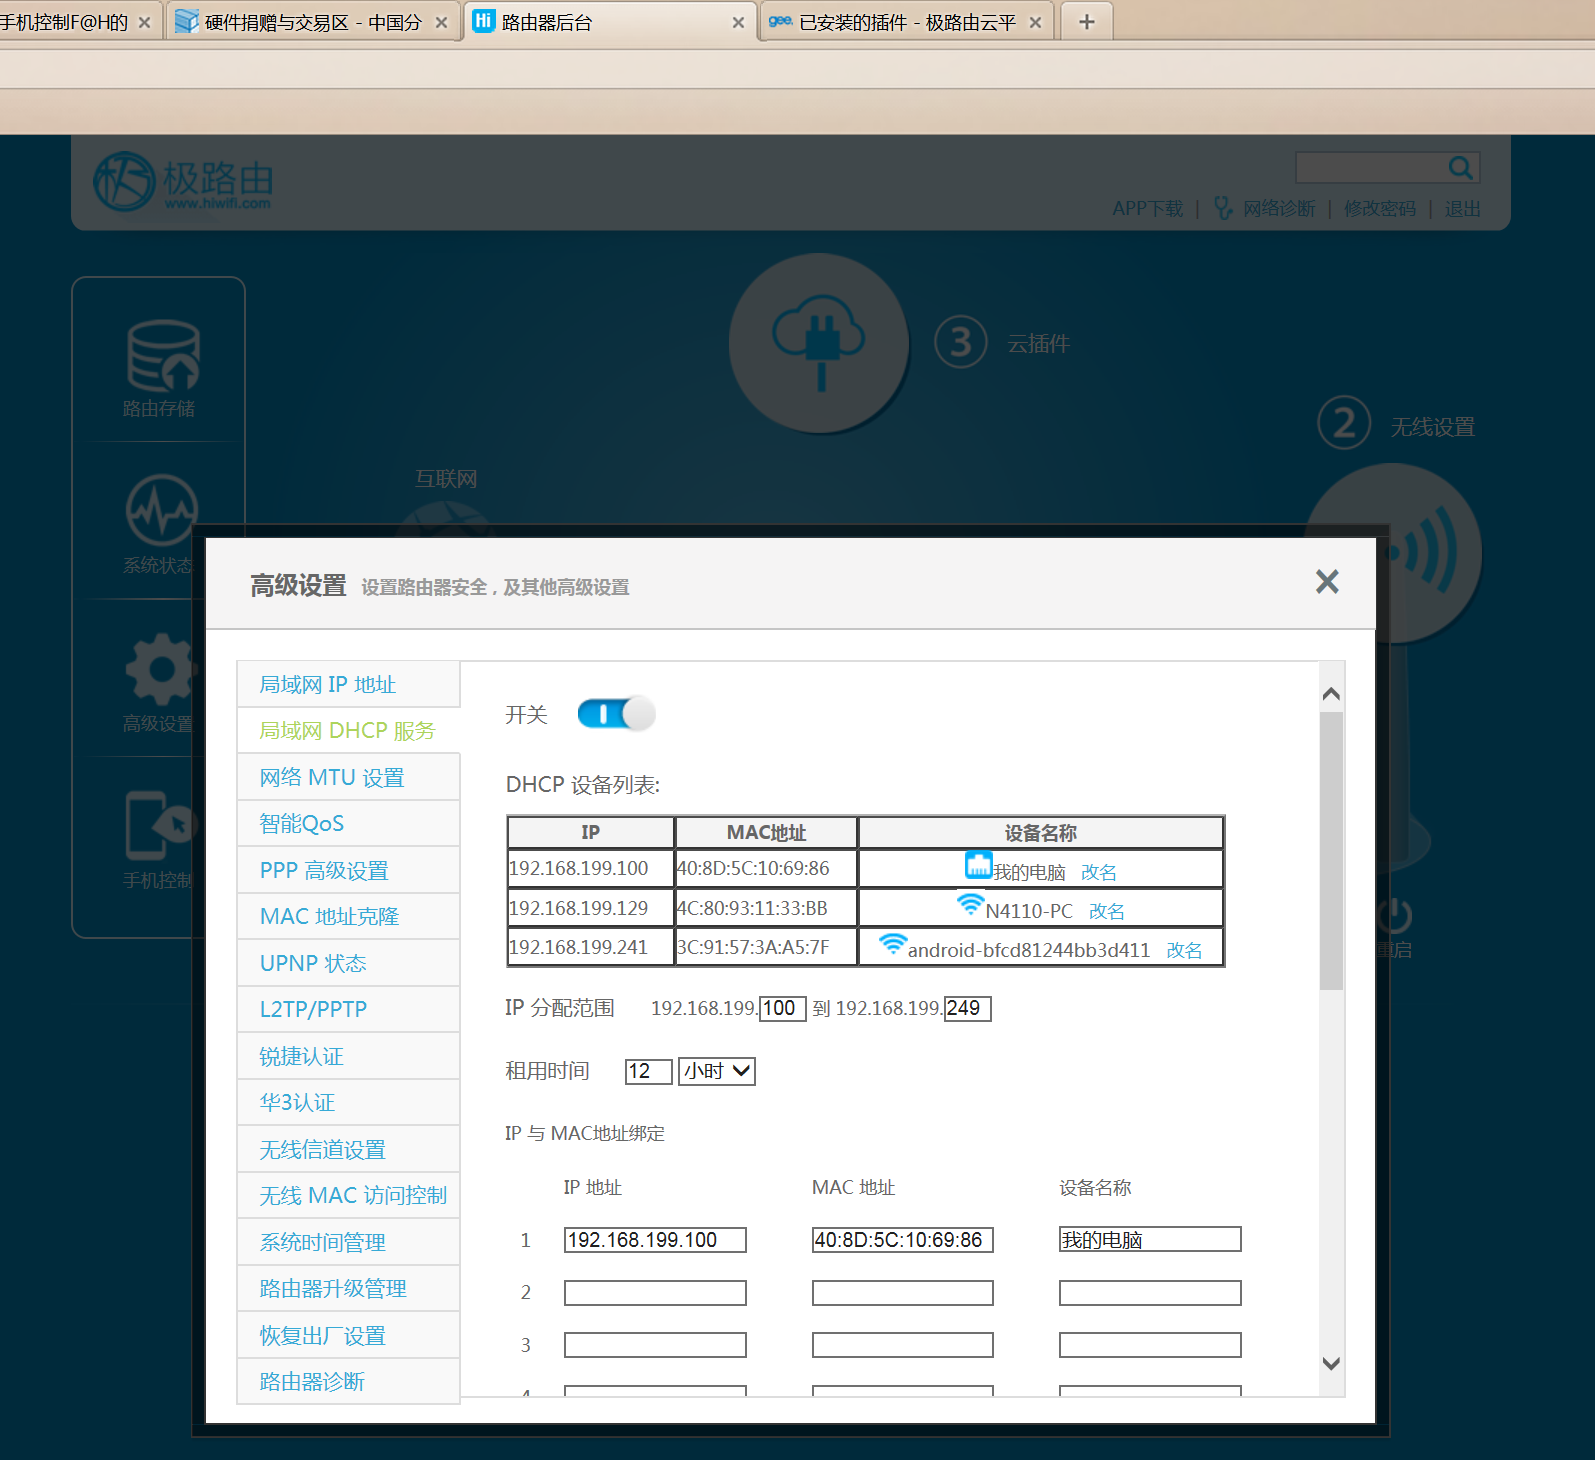Click the wifi icon beside android-bfcd81244bb3d411
The height and width of the screenshot is (1460, 1595).
coord(892,943)
